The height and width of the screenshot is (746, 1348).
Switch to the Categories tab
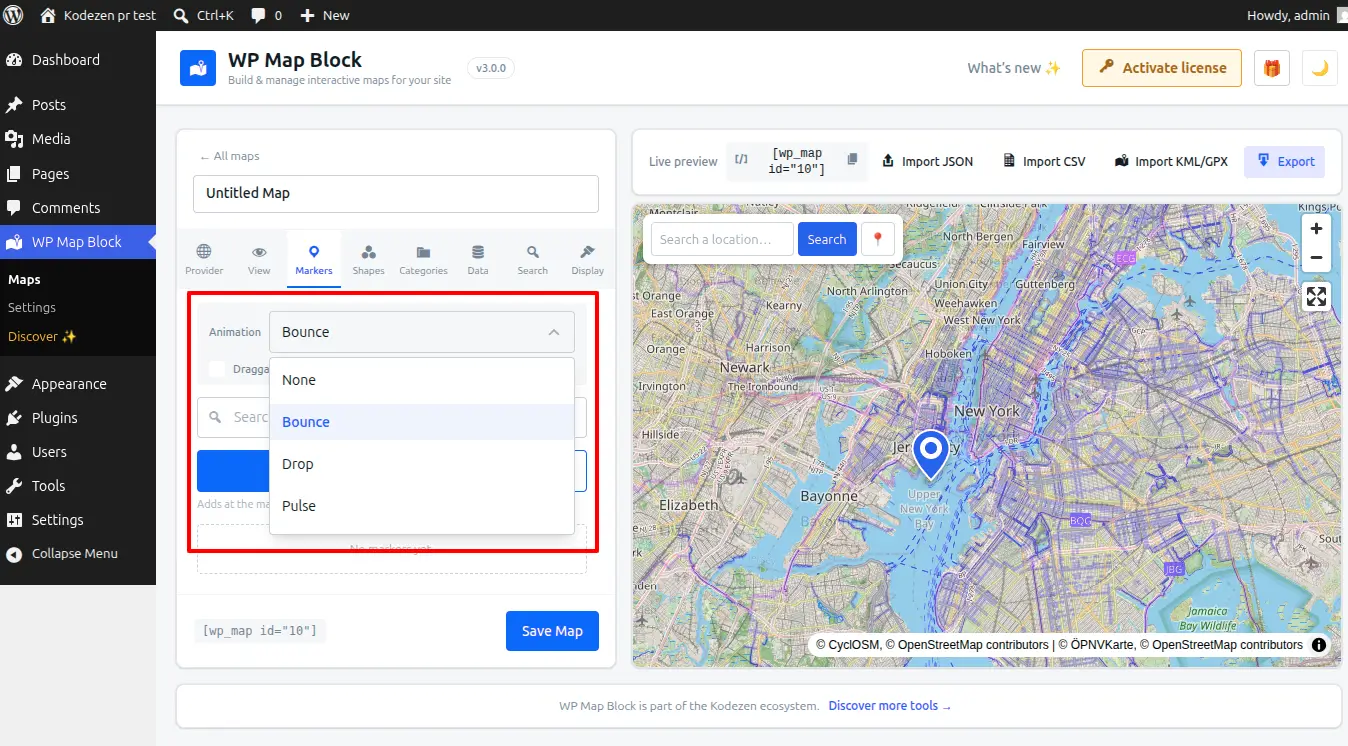[x=423, y=259]
